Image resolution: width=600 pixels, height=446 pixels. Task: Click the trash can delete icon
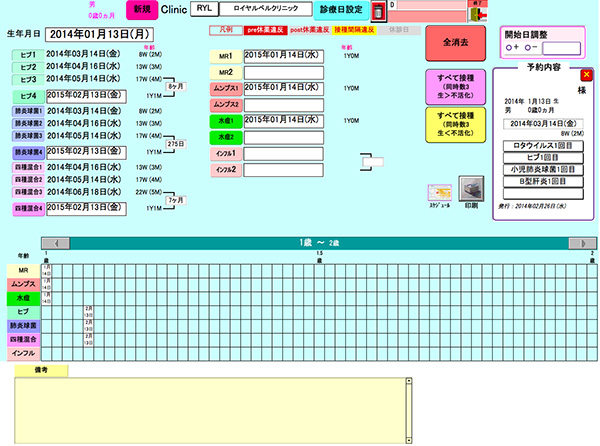(378, 11)
